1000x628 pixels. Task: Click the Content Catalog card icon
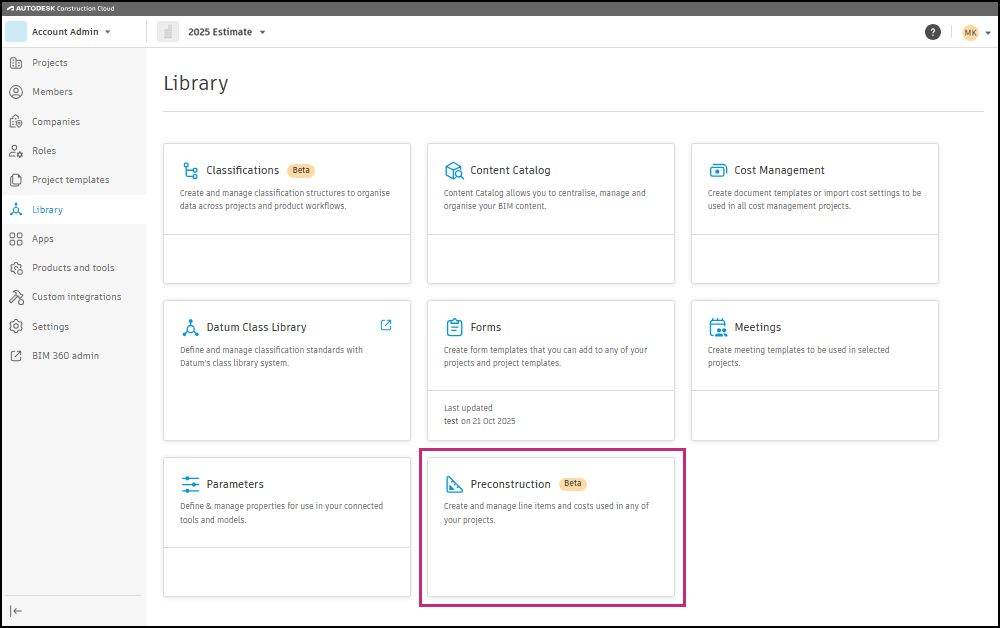pos(454,170)
